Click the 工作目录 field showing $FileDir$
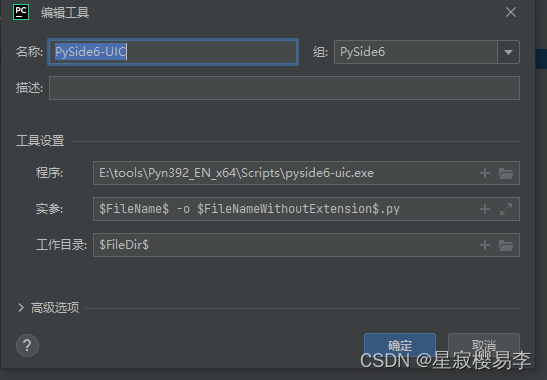The height and width of the screenshot is (380, 547). pos(306,245)
